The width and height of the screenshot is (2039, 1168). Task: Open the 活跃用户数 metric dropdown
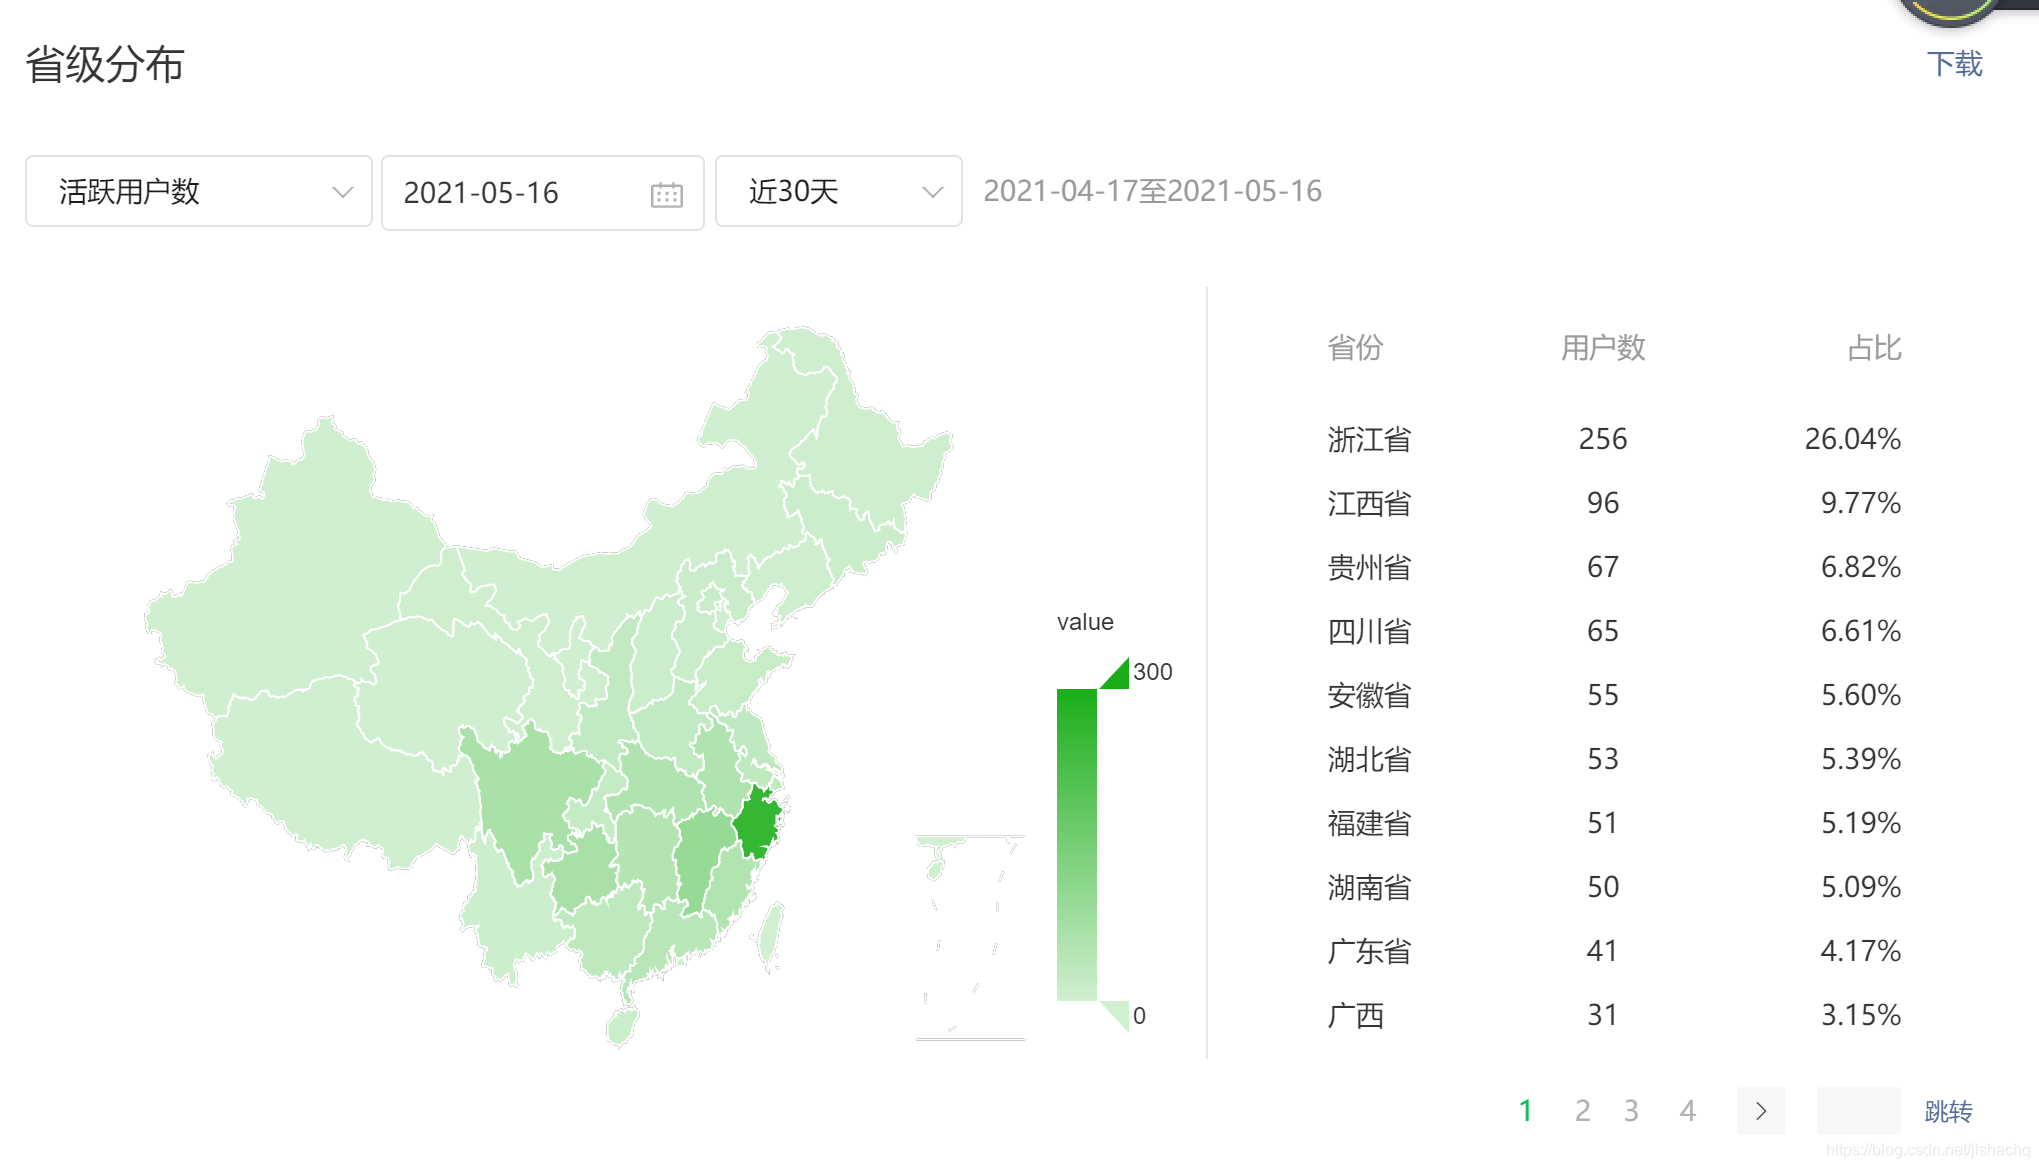coord(199,191)
